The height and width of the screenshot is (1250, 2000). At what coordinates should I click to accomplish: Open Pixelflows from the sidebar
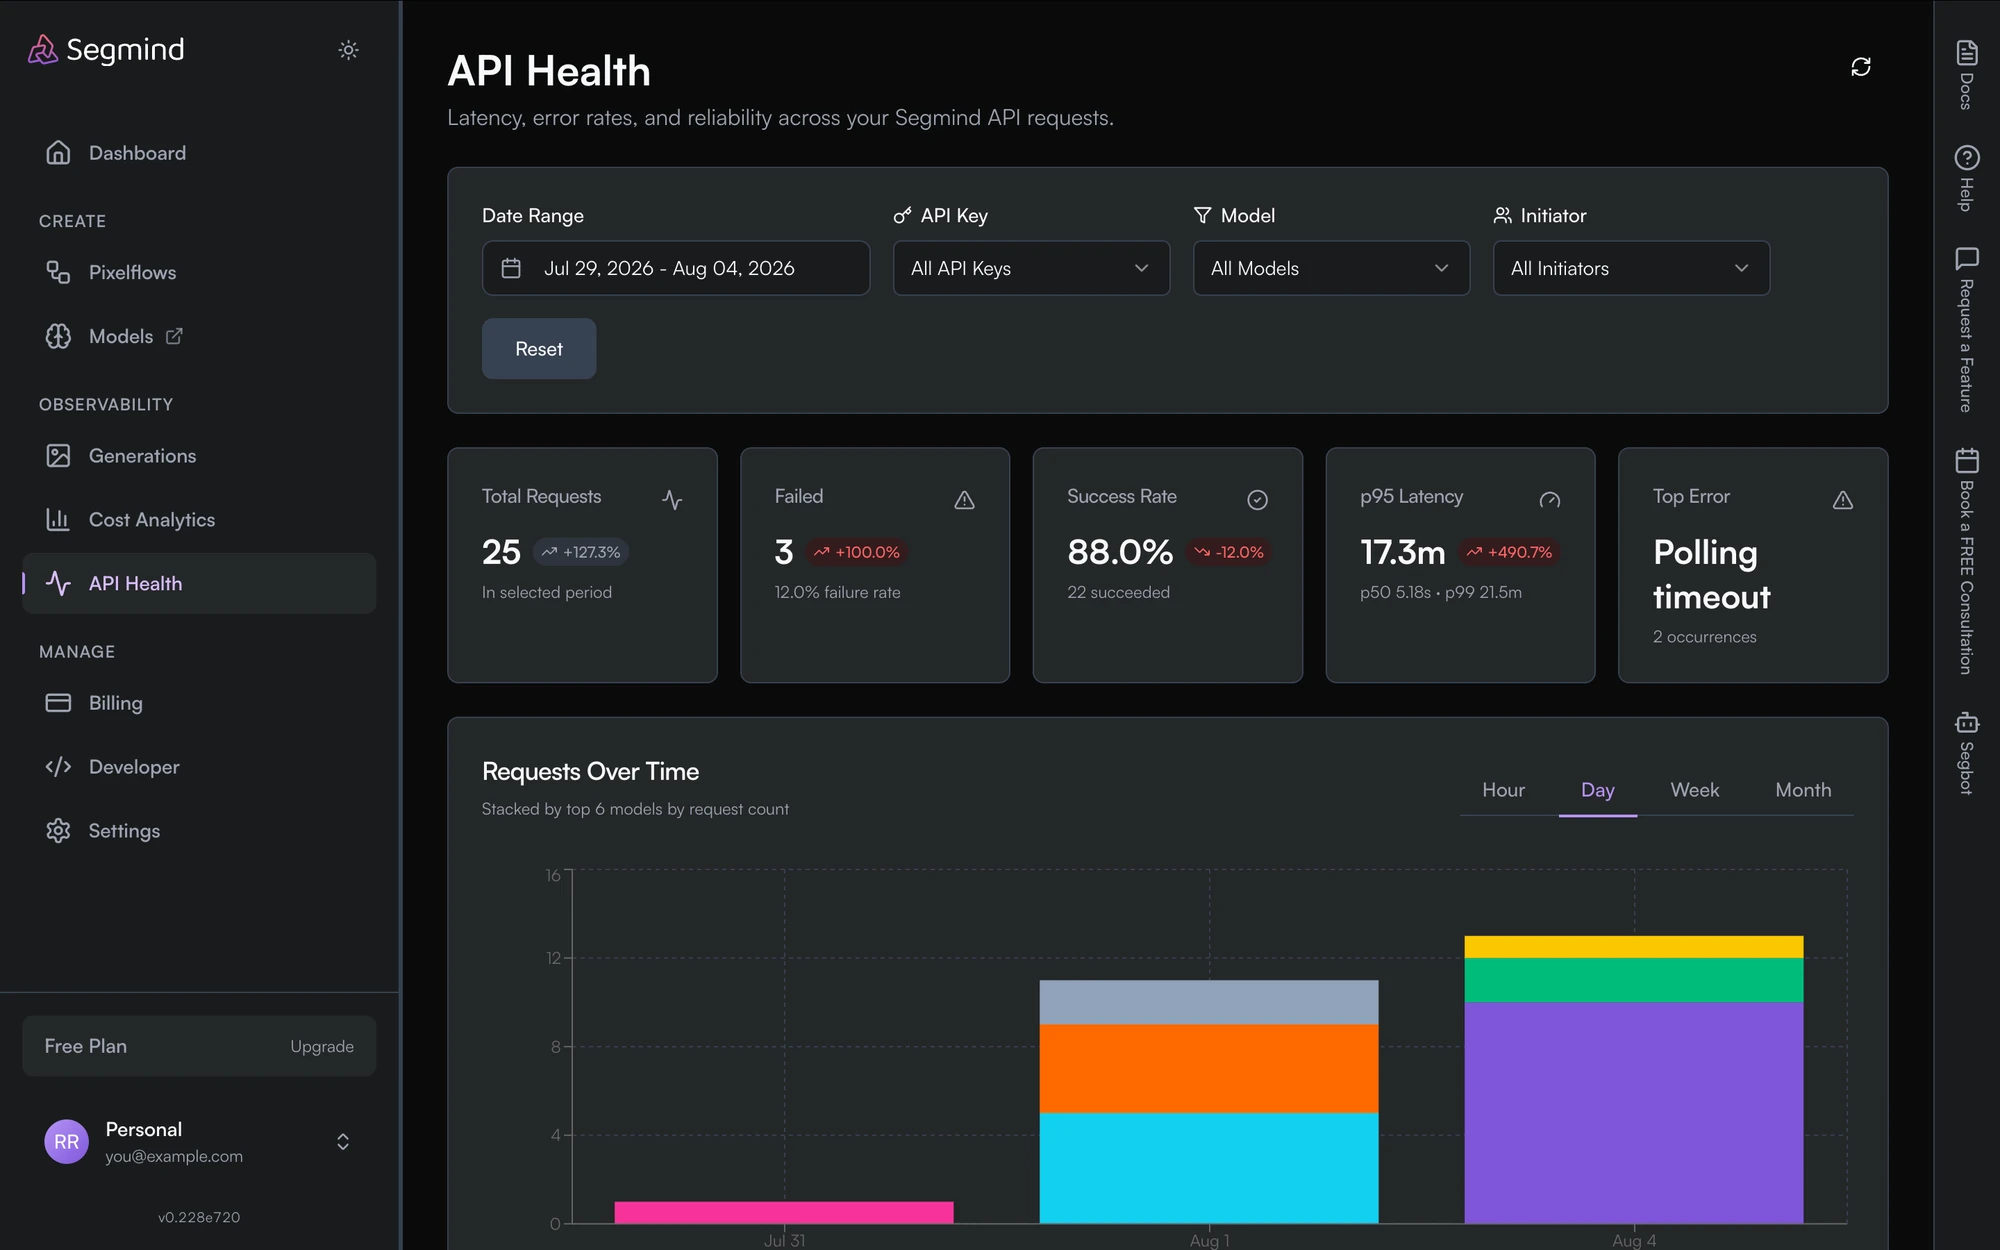tap(199, 272)
